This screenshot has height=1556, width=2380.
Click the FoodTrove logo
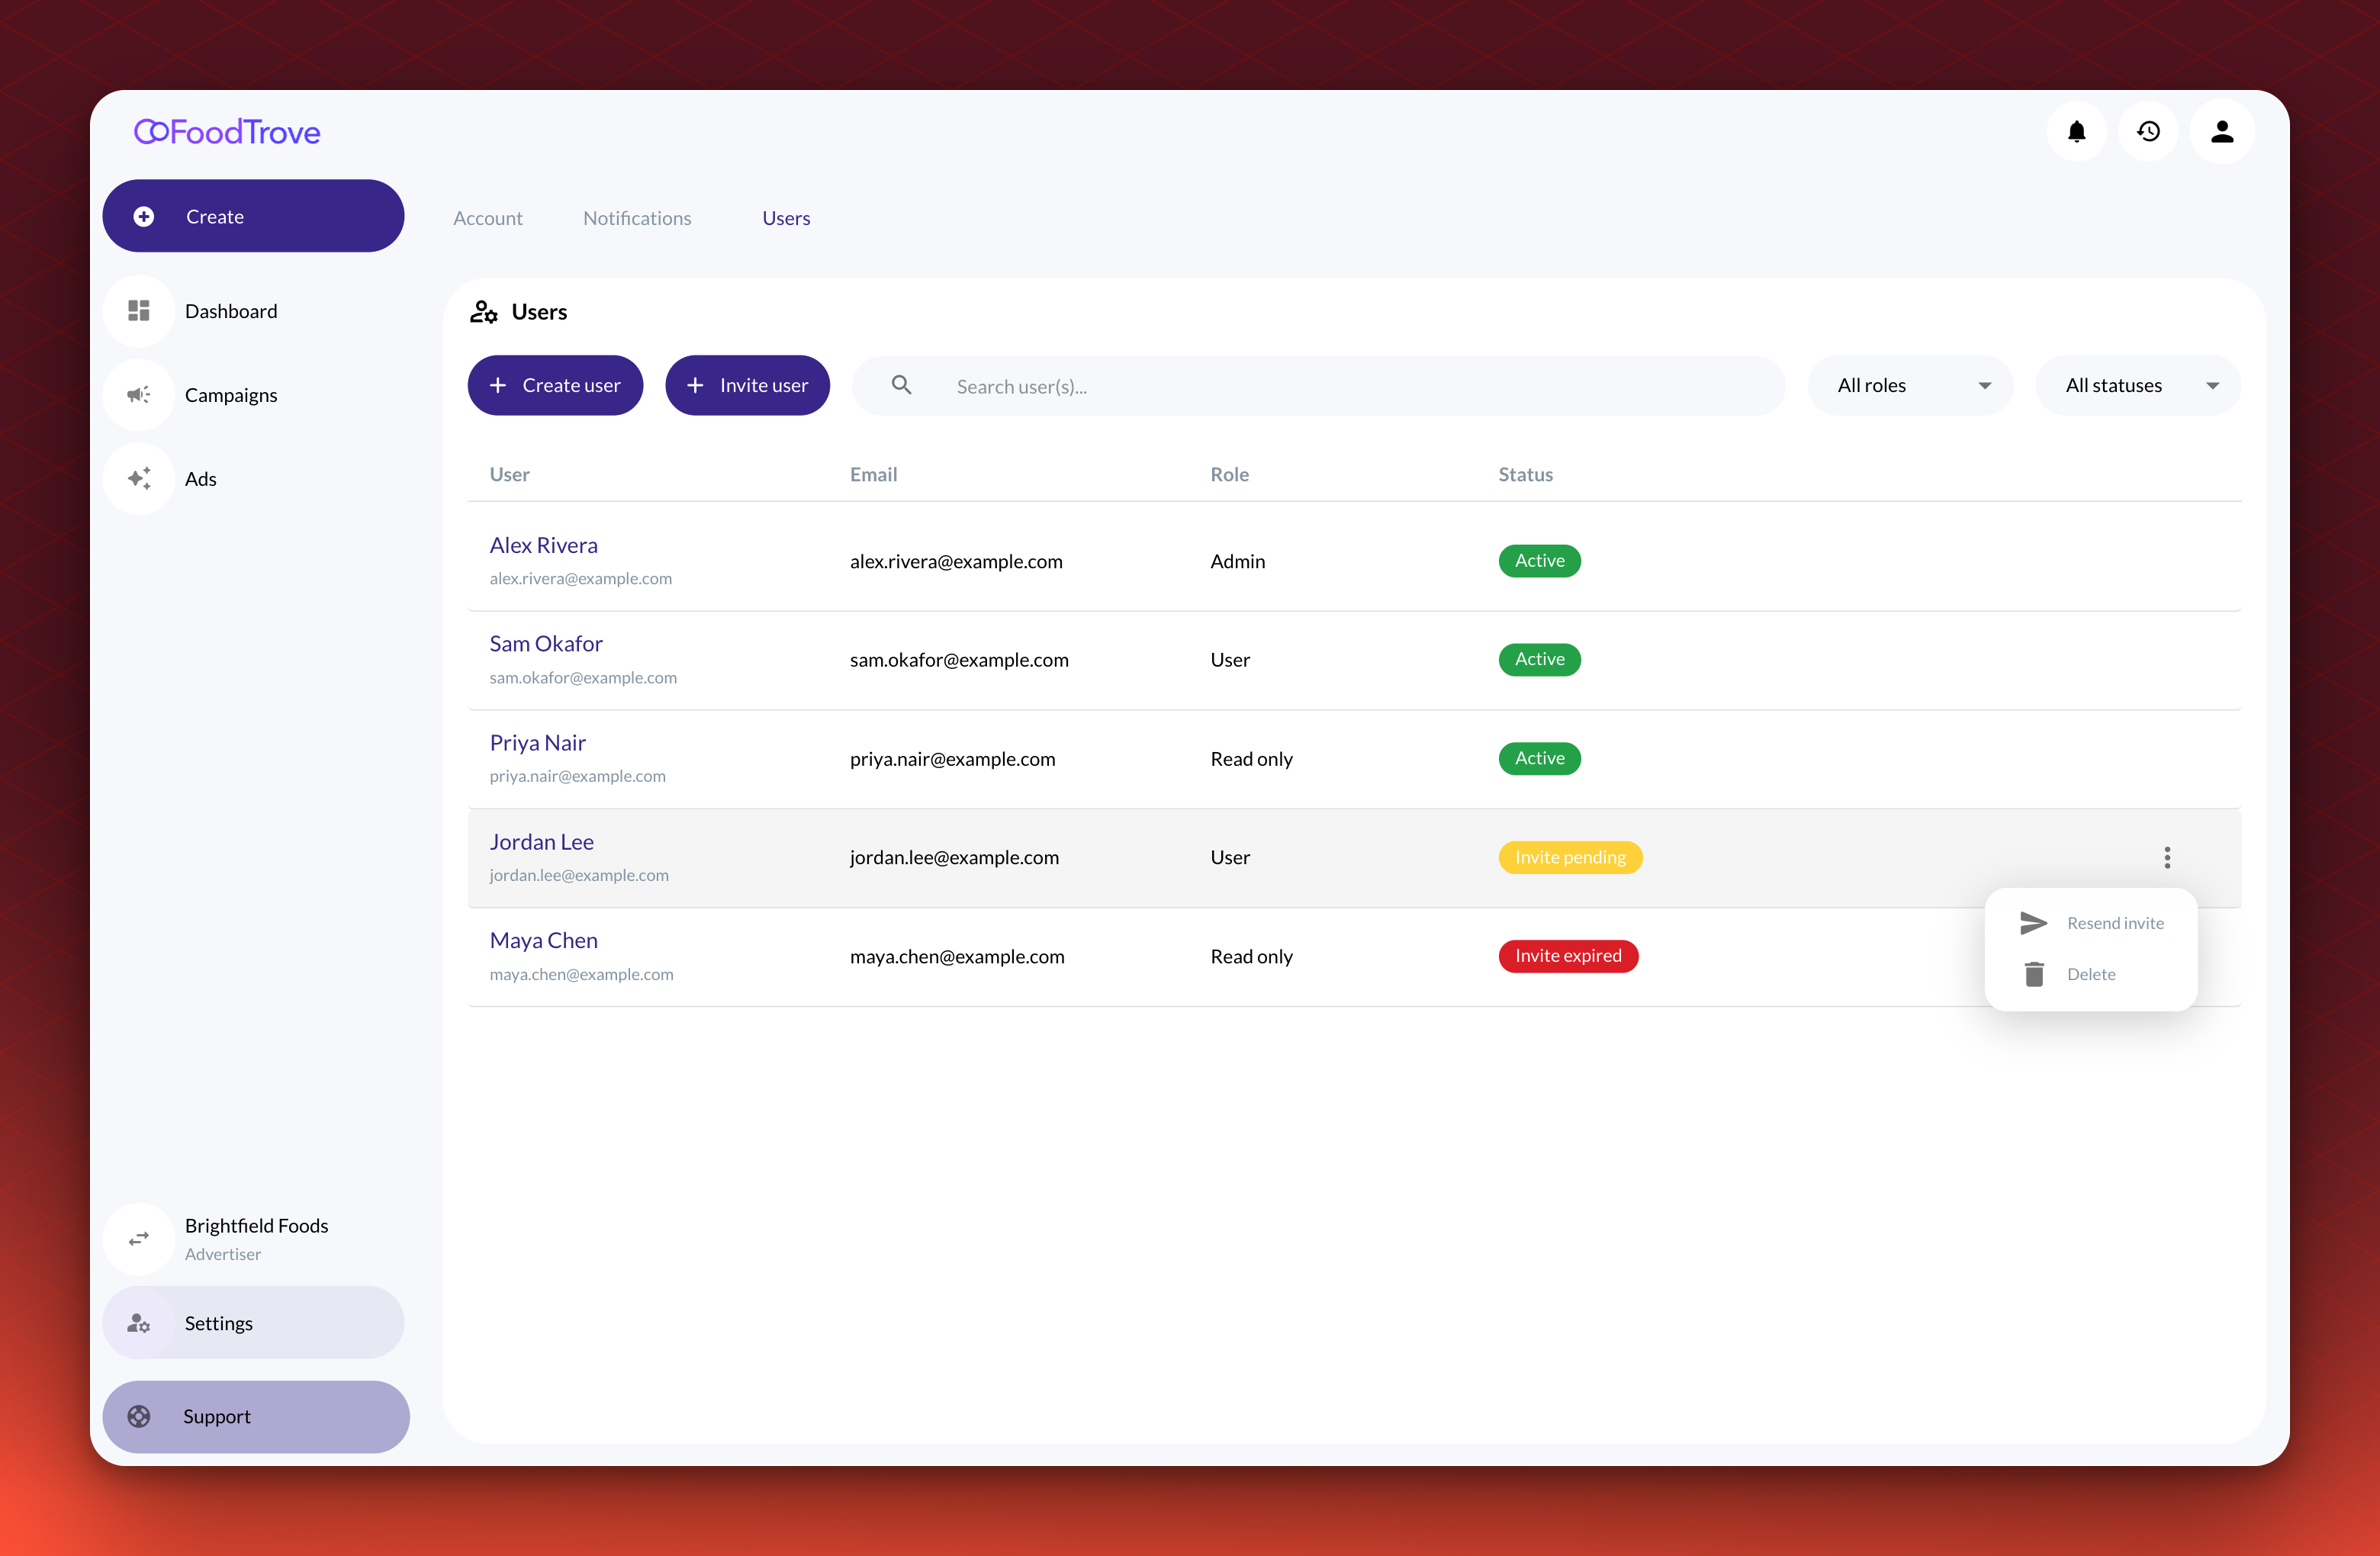pos(228,132)
